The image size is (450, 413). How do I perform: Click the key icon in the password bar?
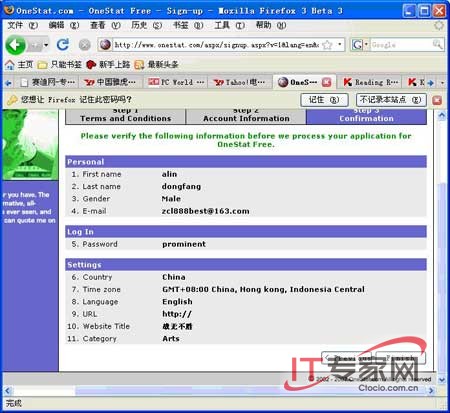[x=12, y=100]
